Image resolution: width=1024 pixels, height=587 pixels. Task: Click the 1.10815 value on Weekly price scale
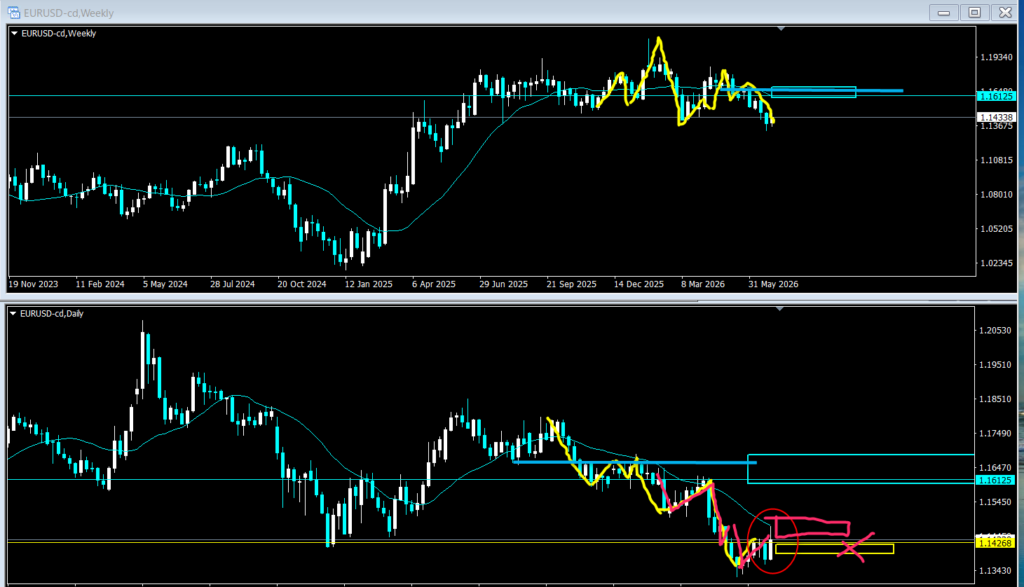(x=997, y=160)
